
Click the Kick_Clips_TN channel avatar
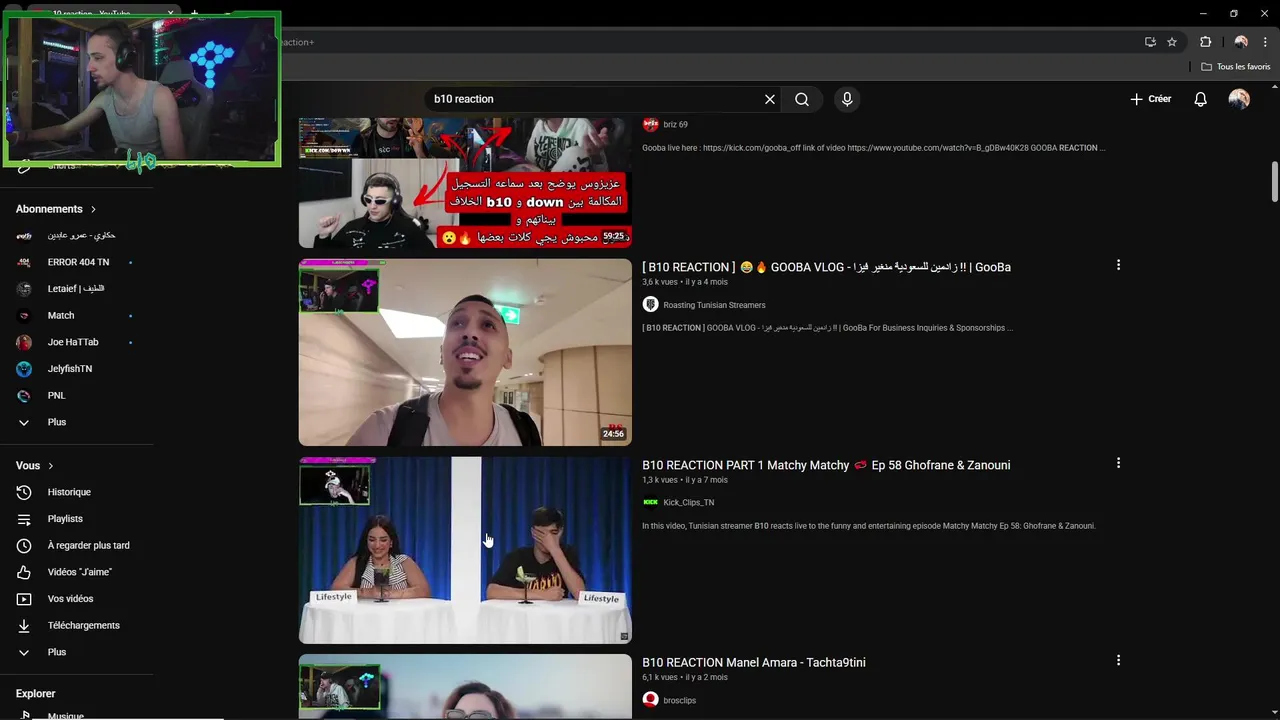point(650,502)
